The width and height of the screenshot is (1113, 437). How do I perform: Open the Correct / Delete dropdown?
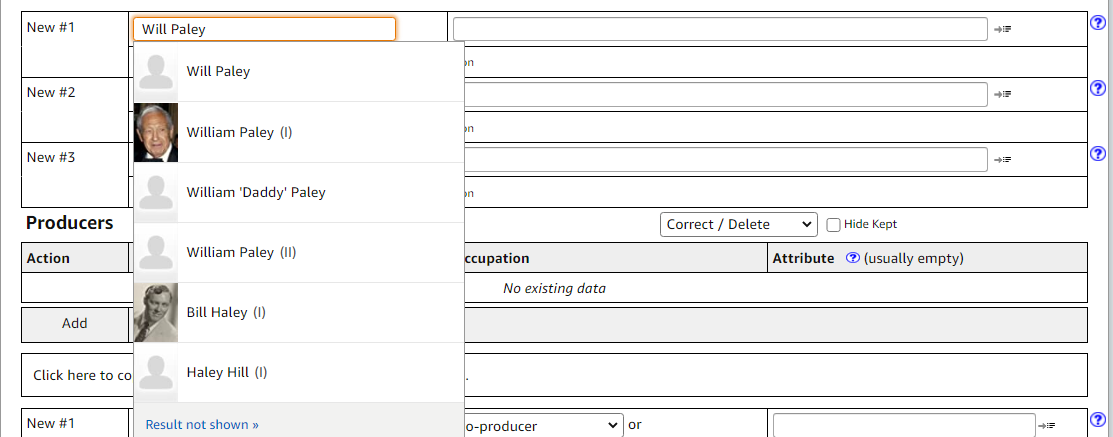point(738,224)
